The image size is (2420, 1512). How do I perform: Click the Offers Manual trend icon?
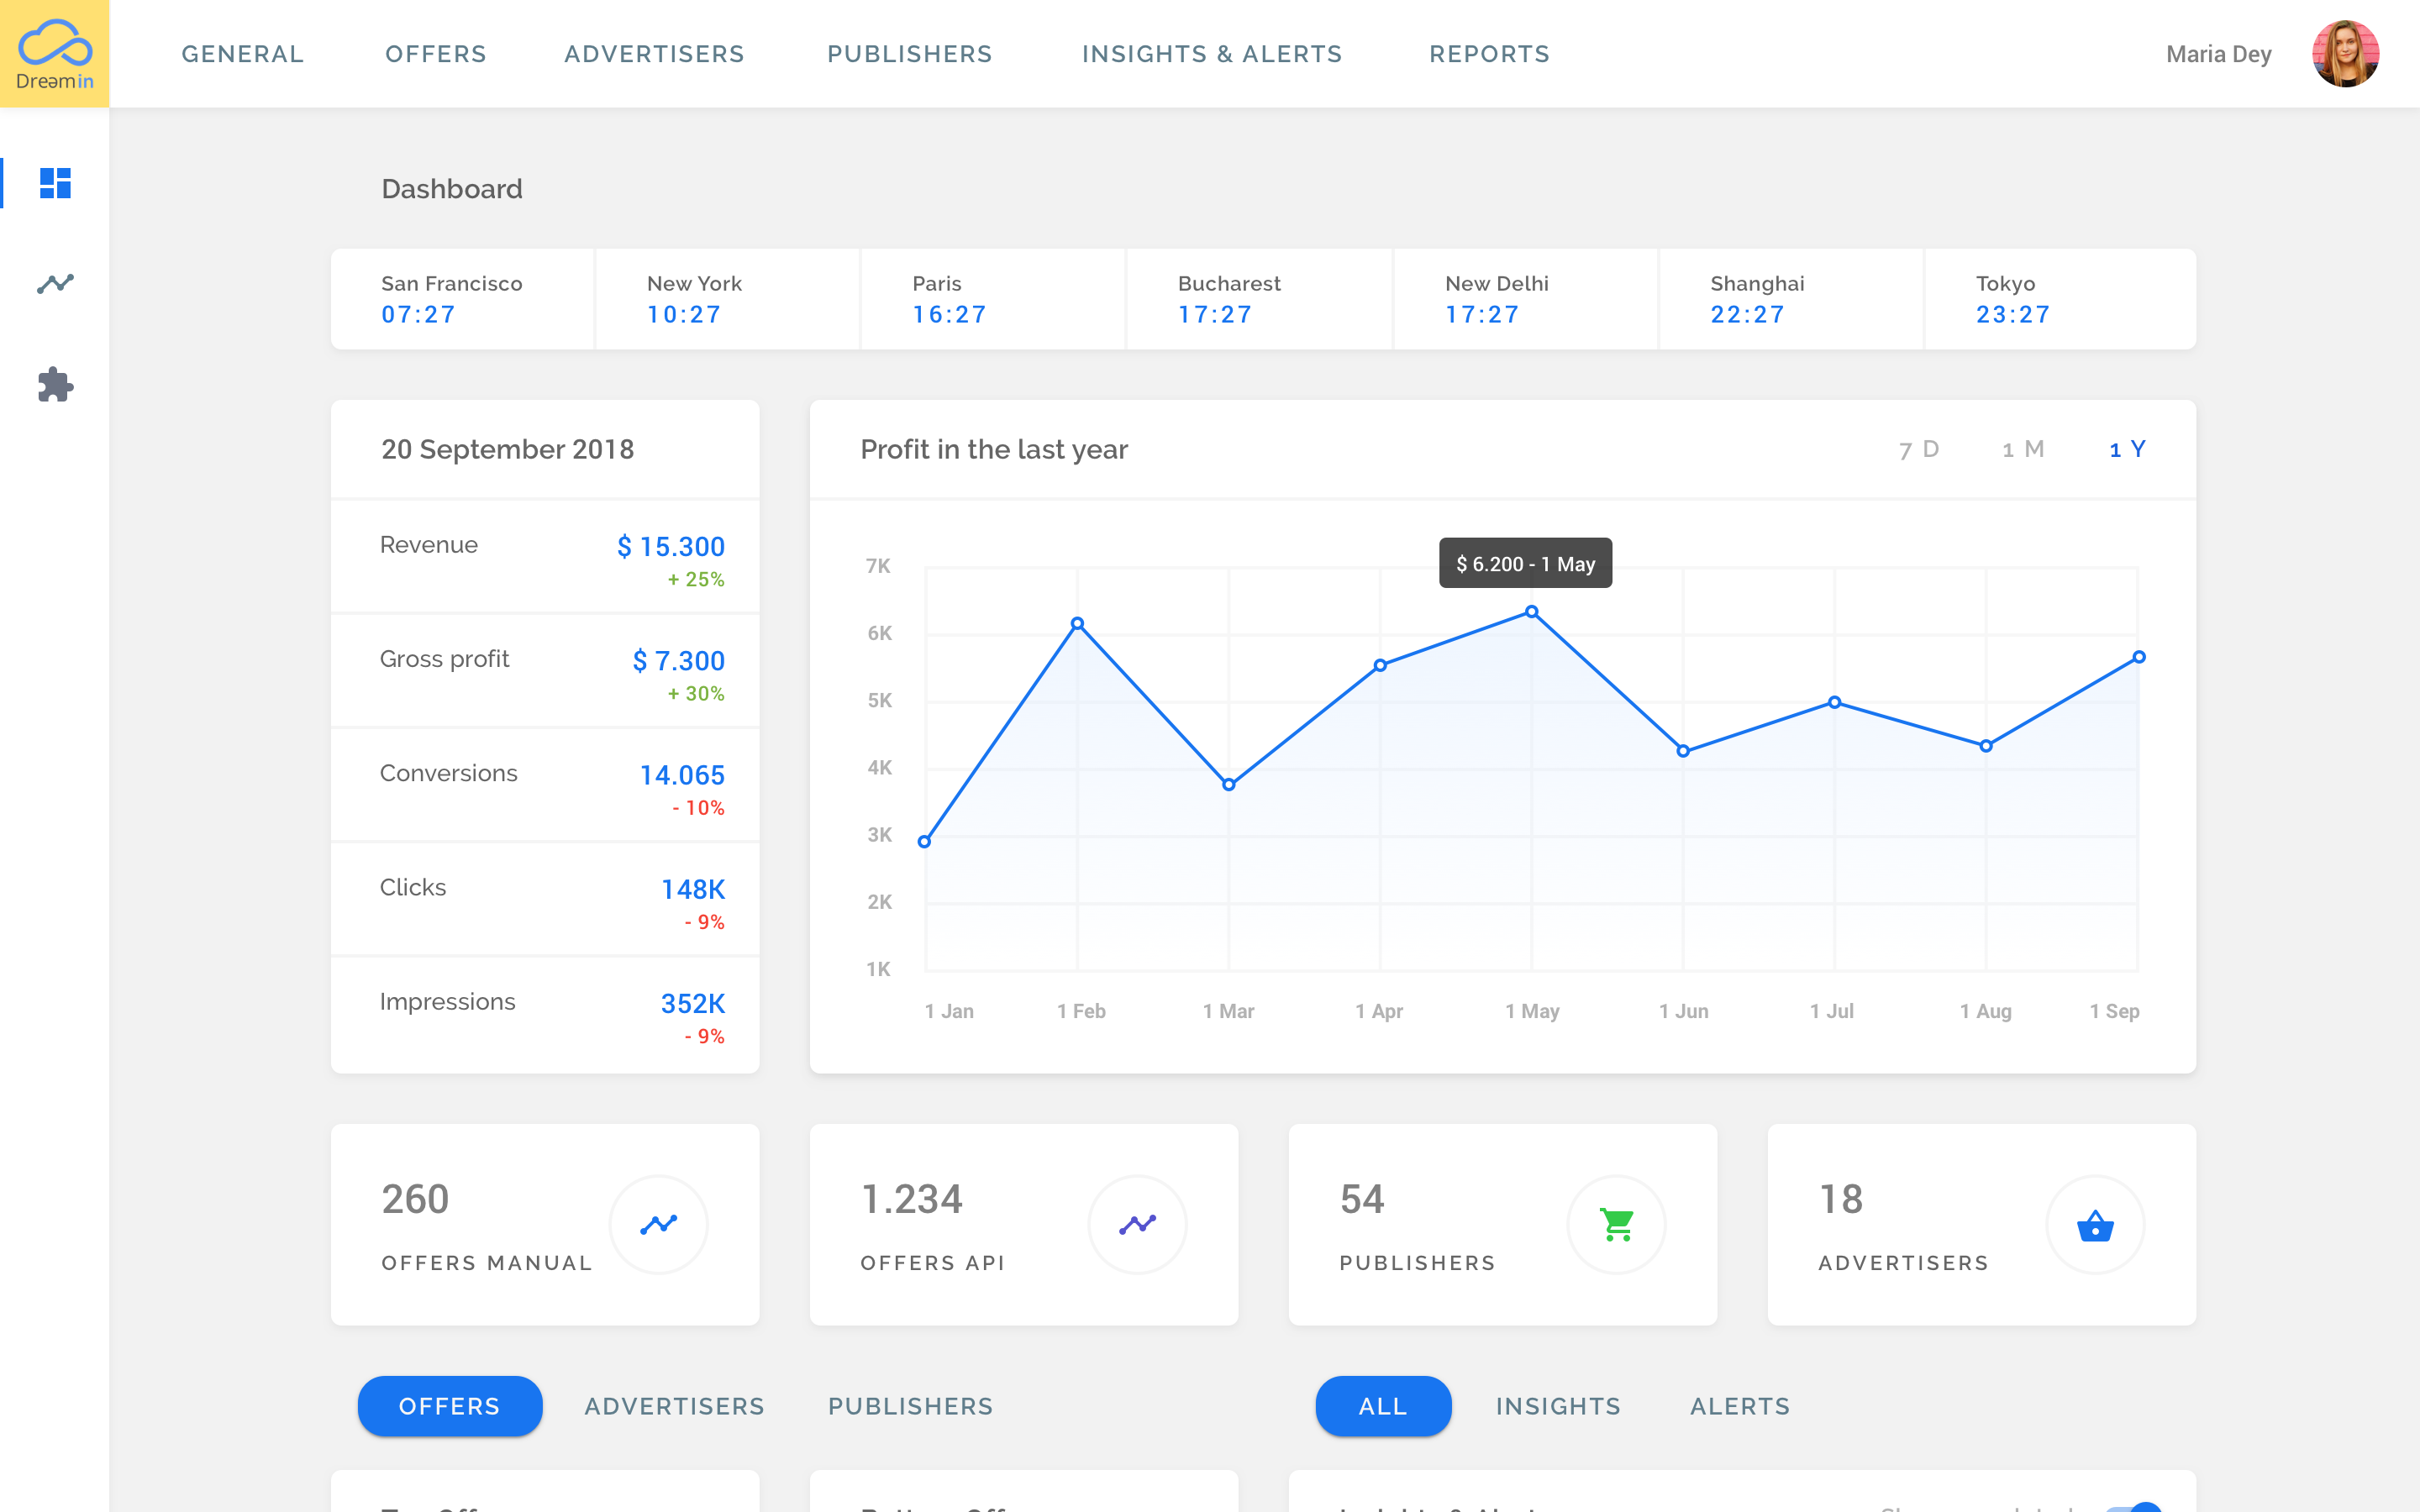tap(658, 1224)
